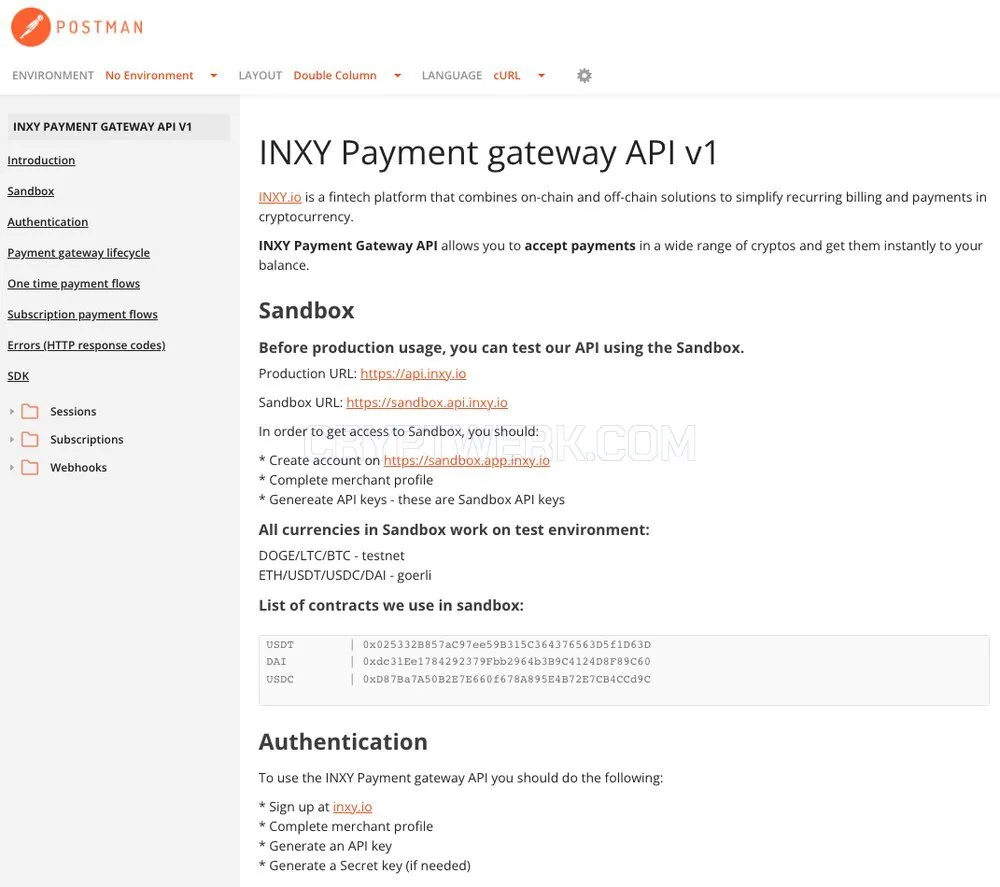Go to Introduction in sidebar
Screen dimensions: 1000x887
[x=41, y=160]
